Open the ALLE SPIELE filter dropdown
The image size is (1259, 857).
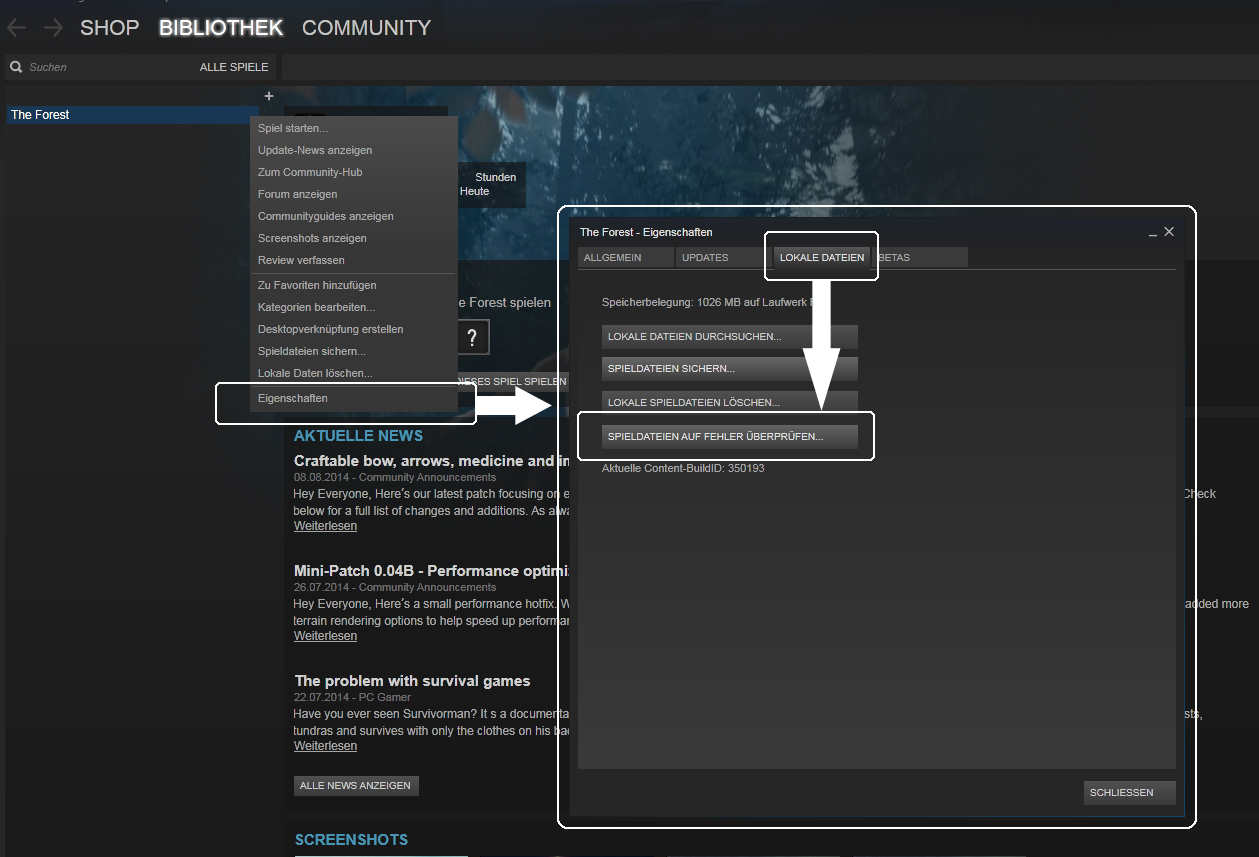(x=234, y=67)
